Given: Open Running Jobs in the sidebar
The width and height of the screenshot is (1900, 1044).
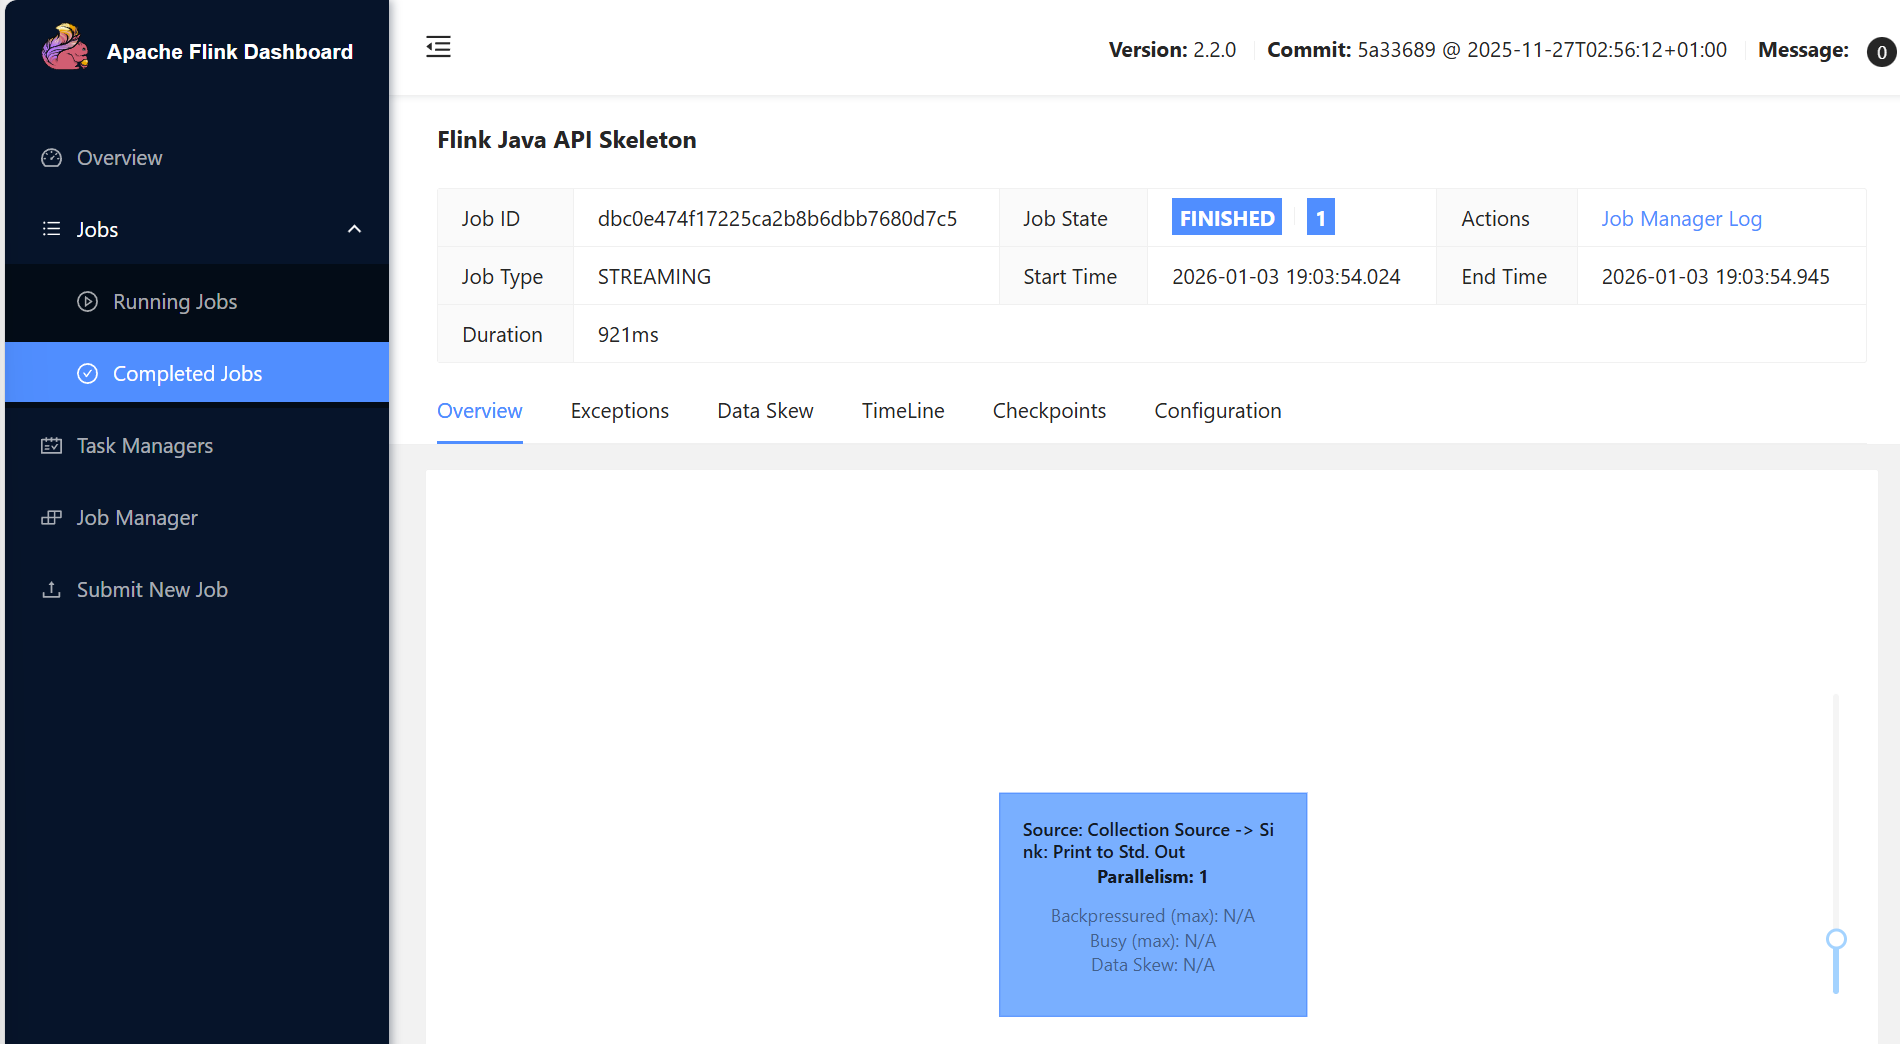Looking at the screenshot, I should point(197,301).
